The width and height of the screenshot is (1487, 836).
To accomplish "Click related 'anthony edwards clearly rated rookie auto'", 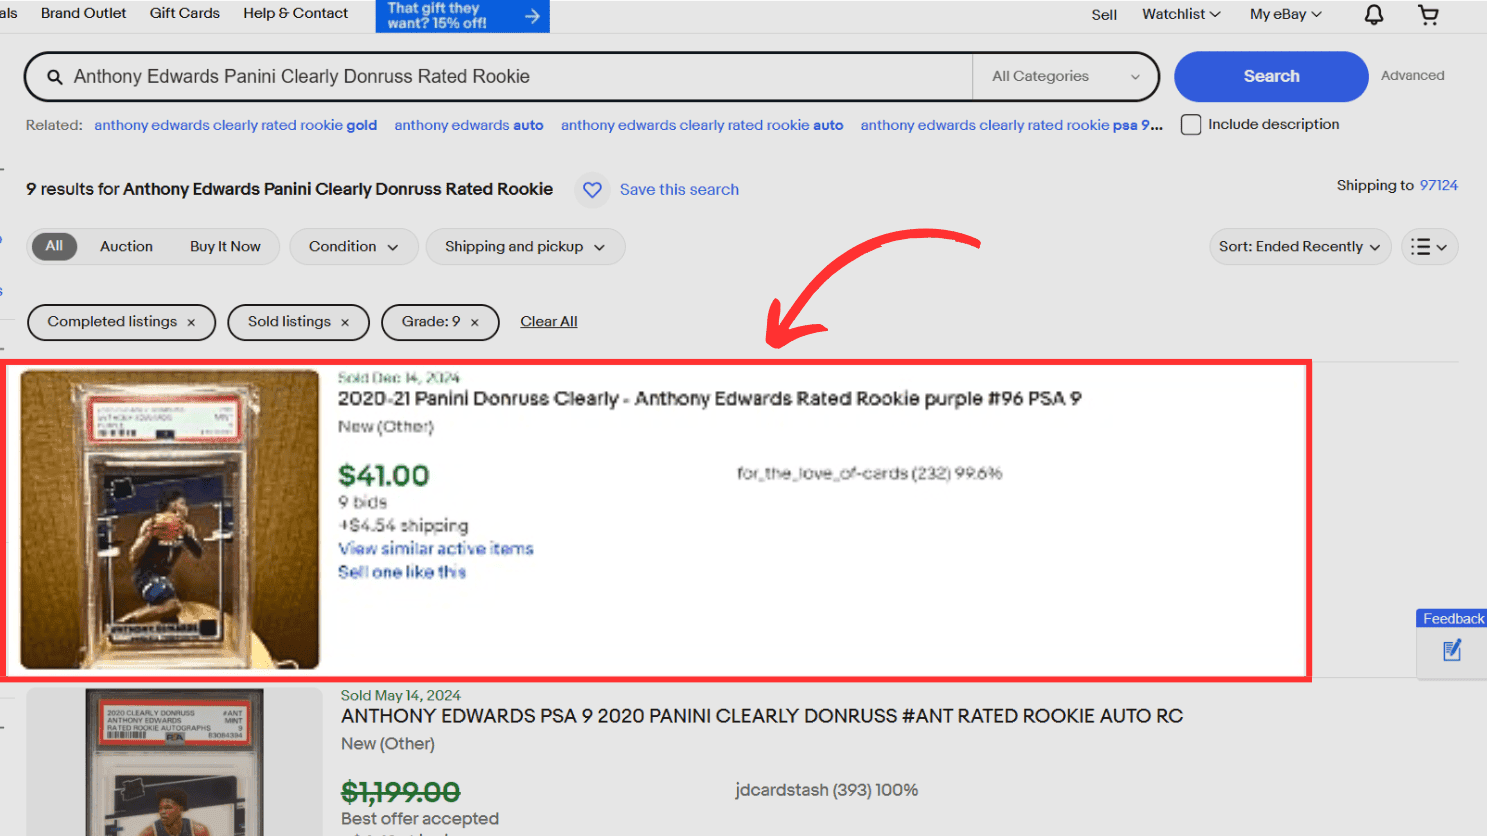I will click(702, 126).
